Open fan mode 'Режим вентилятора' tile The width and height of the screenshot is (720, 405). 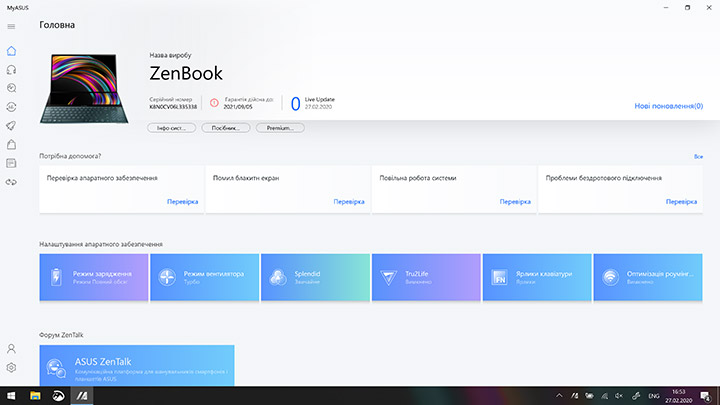(205, 277)
